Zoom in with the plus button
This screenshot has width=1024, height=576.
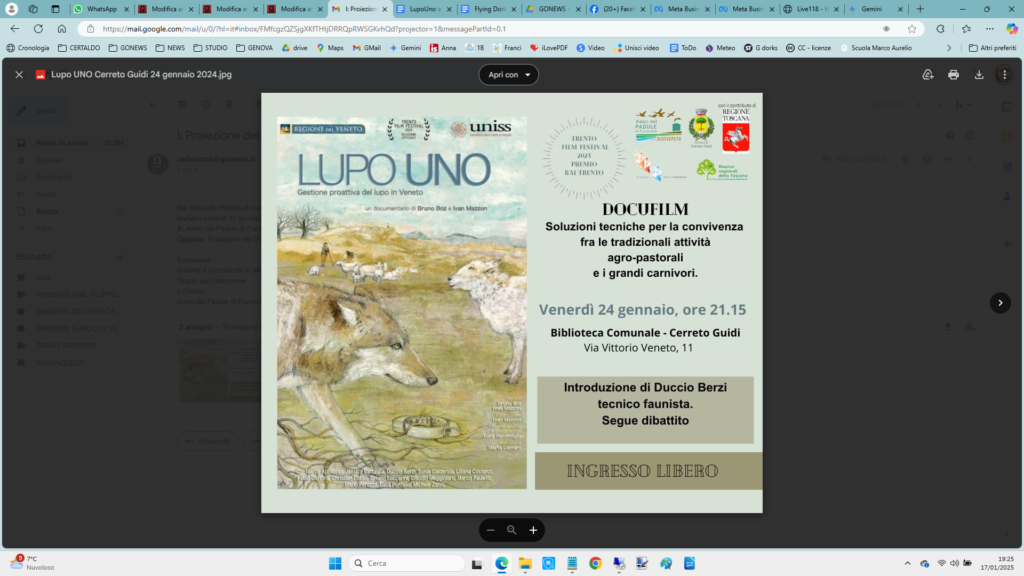533,530
